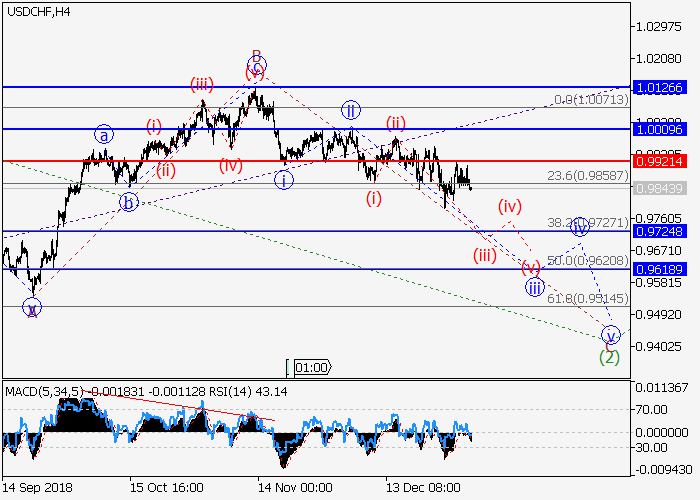Click the 23.6(0.98587) Fibonacci level label
Viewport: 700px width, 500px height.
588,176
